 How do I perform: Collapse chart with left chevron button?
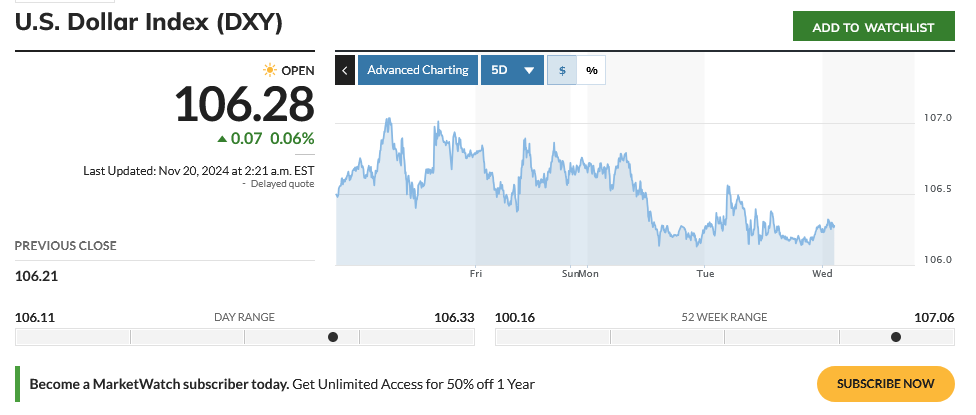345,70
